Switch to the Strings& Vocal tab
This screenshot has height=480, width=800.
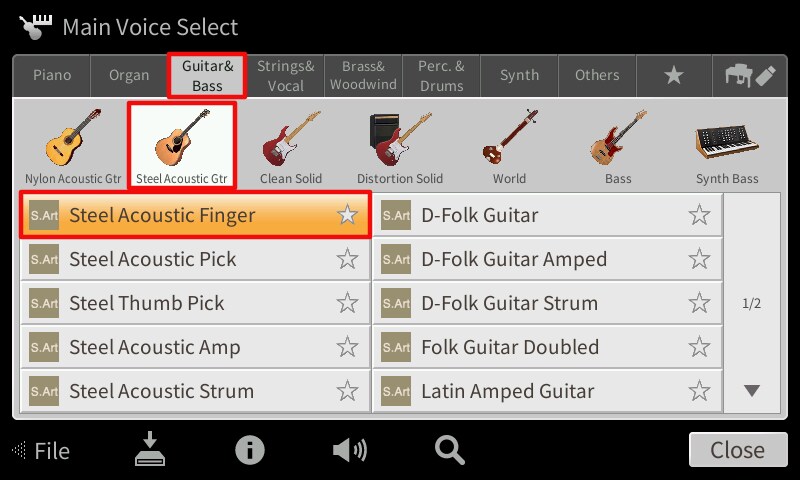(x=286, y=75)
